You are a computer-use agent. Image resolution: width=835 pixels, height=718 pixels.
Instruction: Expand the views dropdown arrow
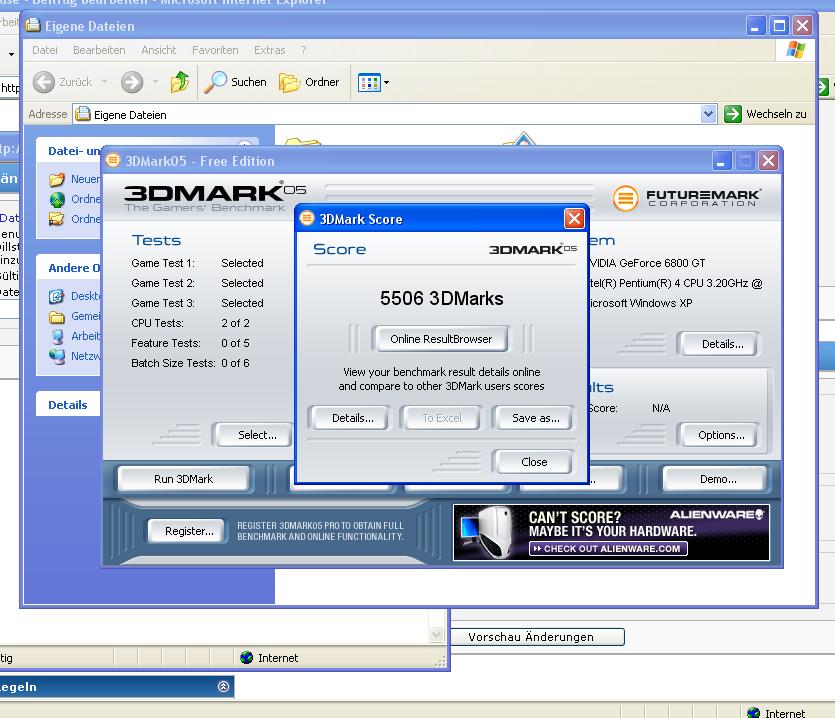click(387, 83)
